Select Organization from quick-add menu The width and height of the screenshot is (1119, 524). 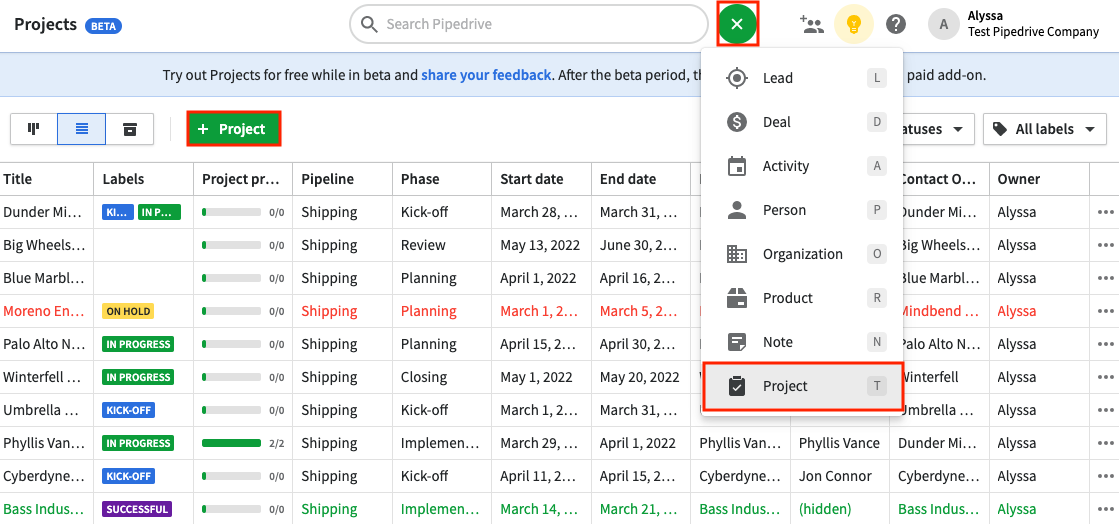pyautogui.click(x=802, y=254)
